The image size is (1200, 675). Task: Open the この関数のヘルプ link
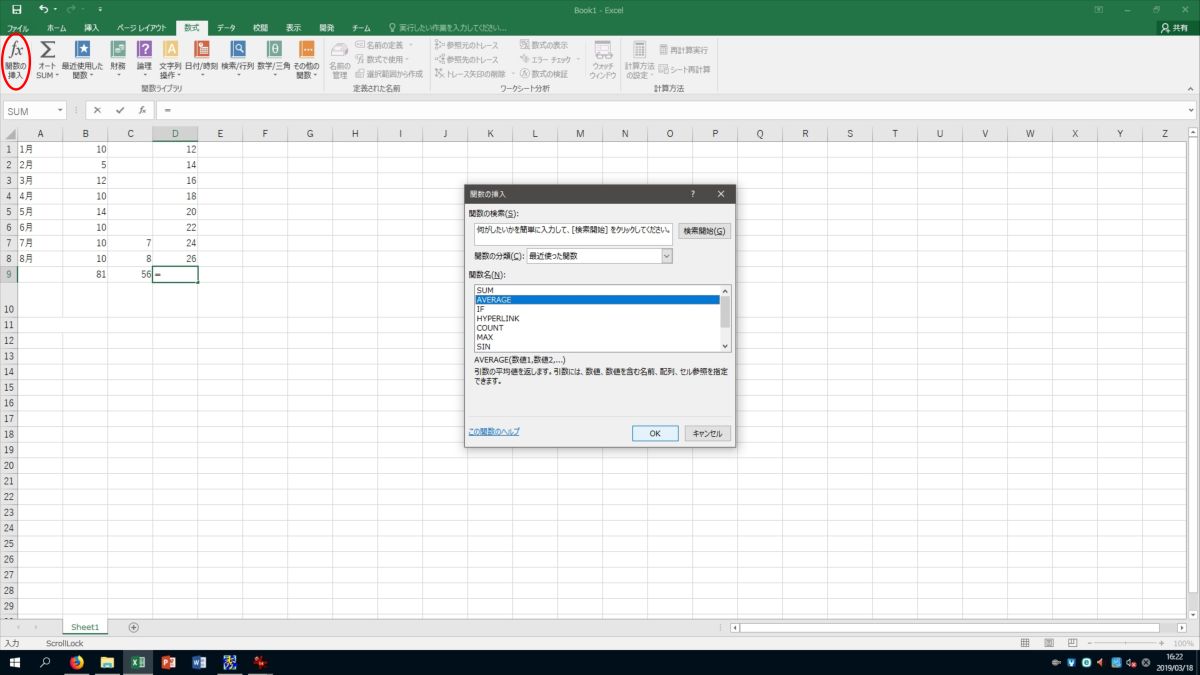(494, 432)
